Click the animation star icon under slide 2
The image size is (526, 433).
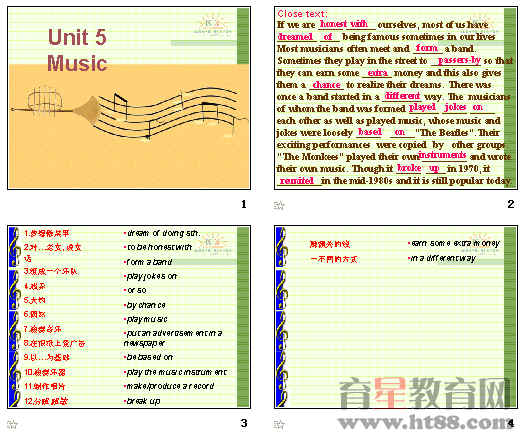[x=279, y=205]
